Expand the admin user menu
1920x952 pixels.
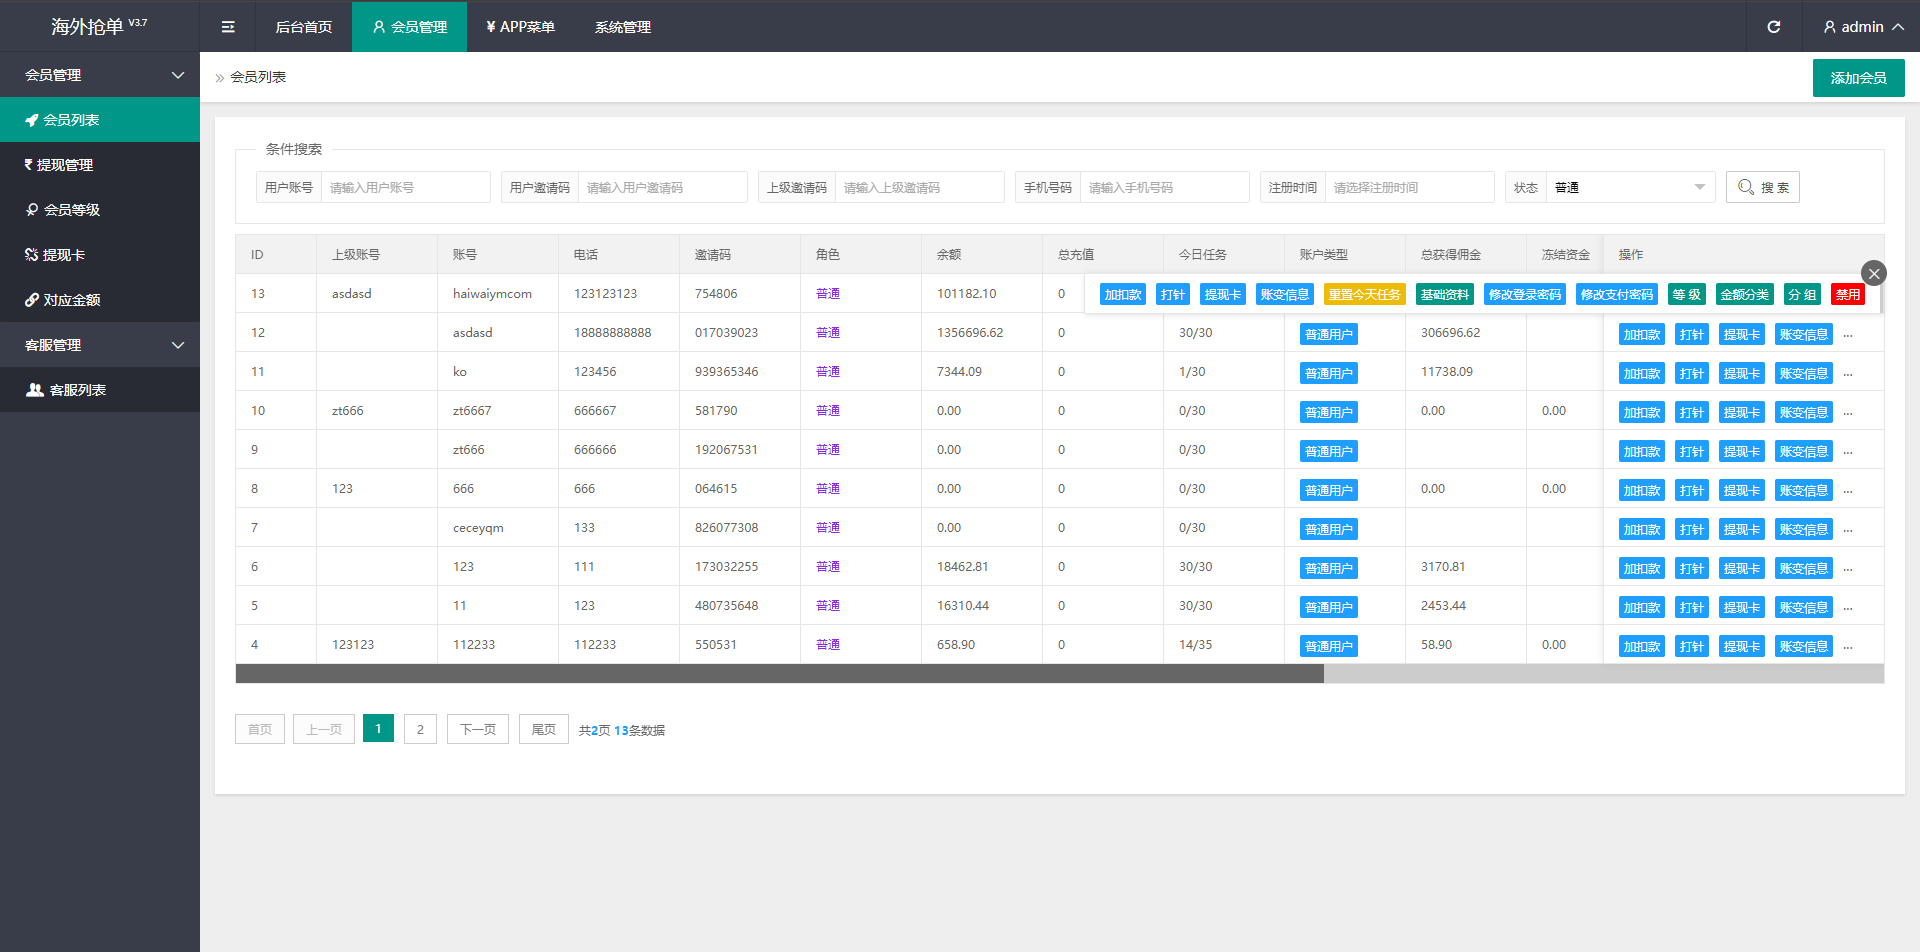click(1862, 27)
